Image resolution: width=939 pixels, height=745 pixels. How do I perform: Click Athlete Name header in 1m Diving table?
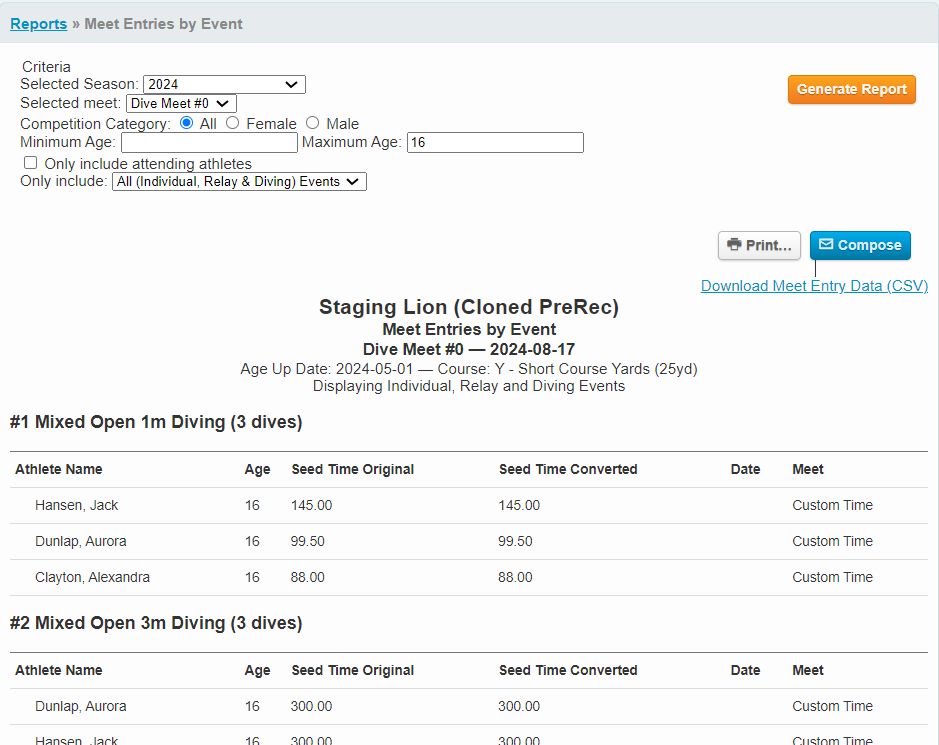59,469
